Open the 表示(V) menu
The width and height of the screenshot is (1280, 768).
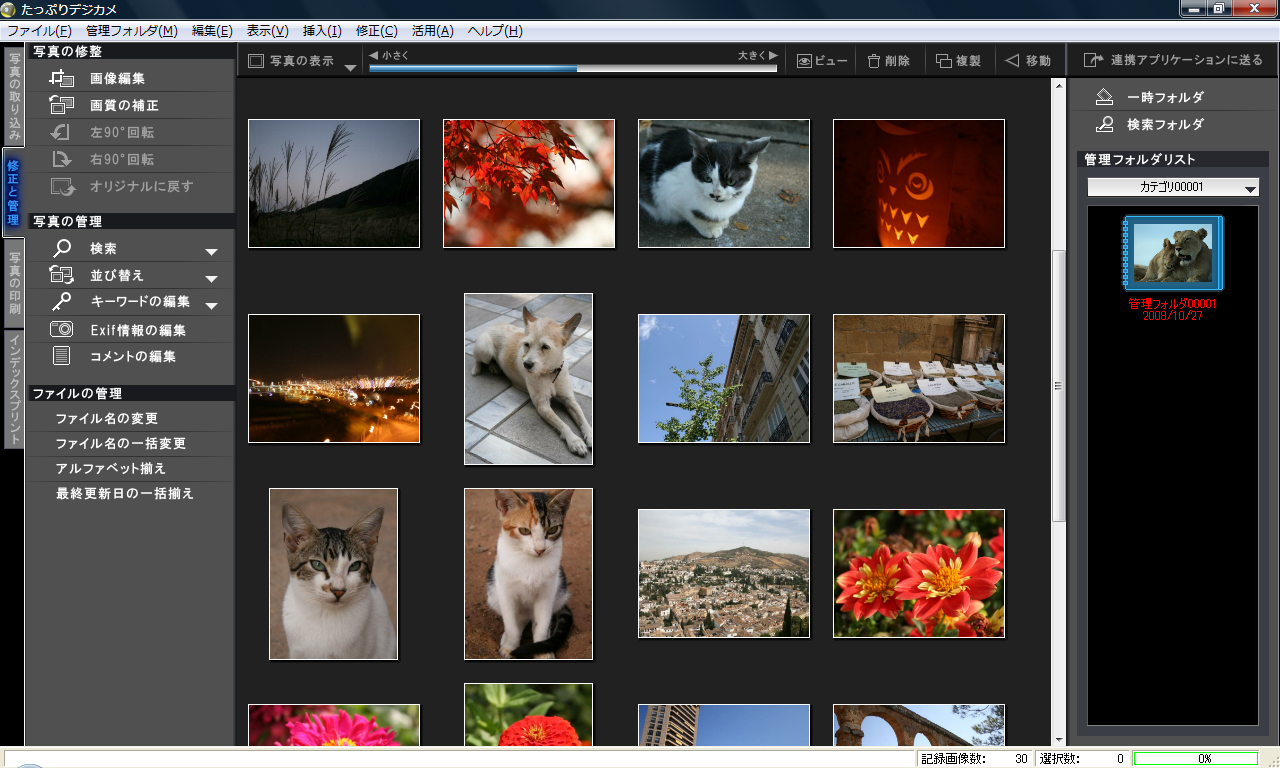(x=267, y=31)
